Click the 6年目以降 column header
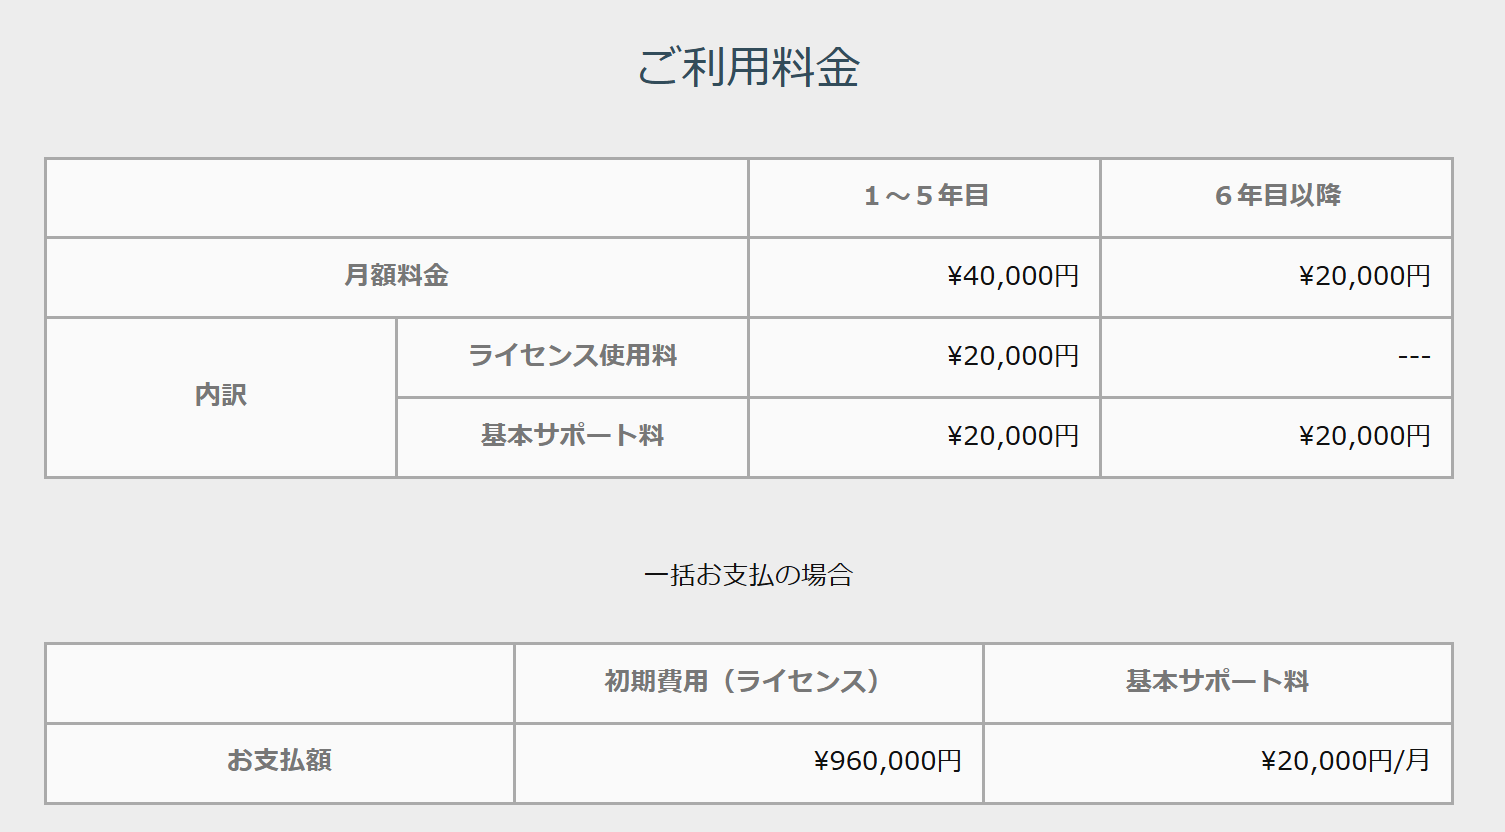1505x832 pixels. (x=1277, y=196)
